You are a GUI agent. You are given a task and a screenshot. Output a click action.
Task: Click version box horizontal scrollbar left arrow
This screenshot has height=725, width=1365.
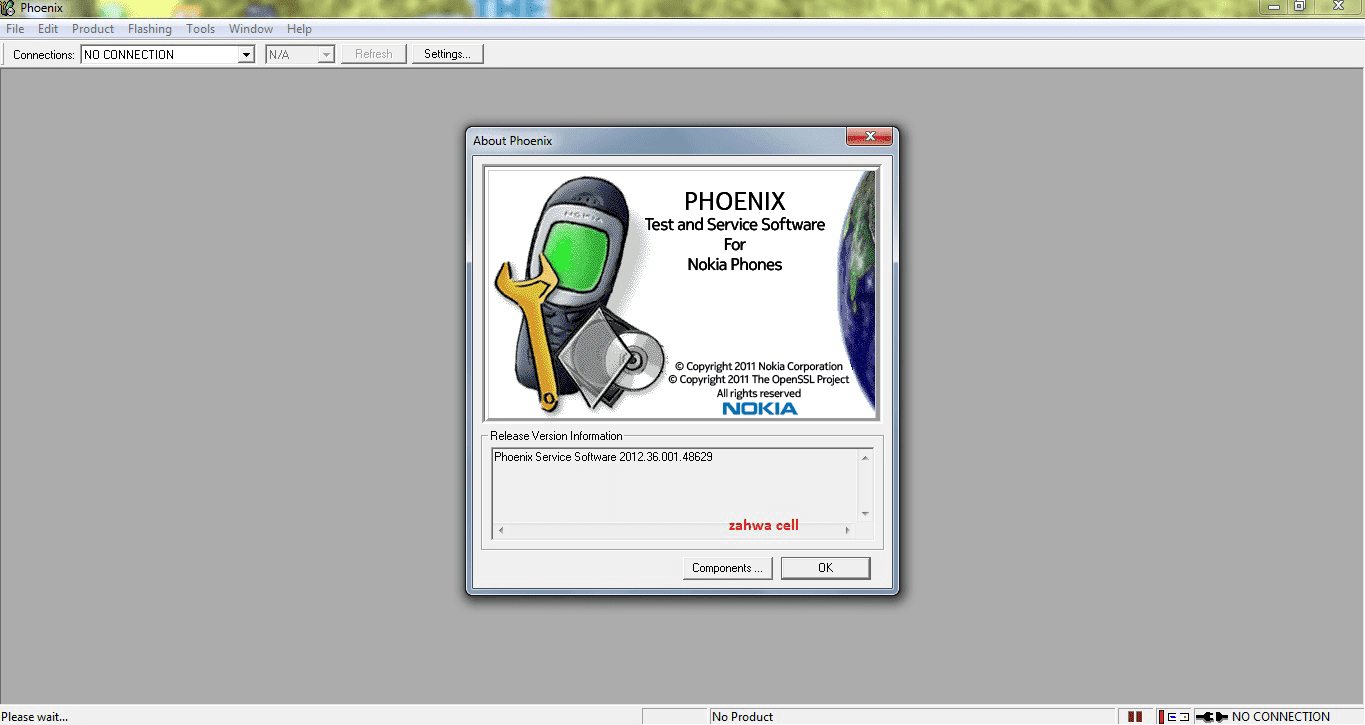[500, 530]
